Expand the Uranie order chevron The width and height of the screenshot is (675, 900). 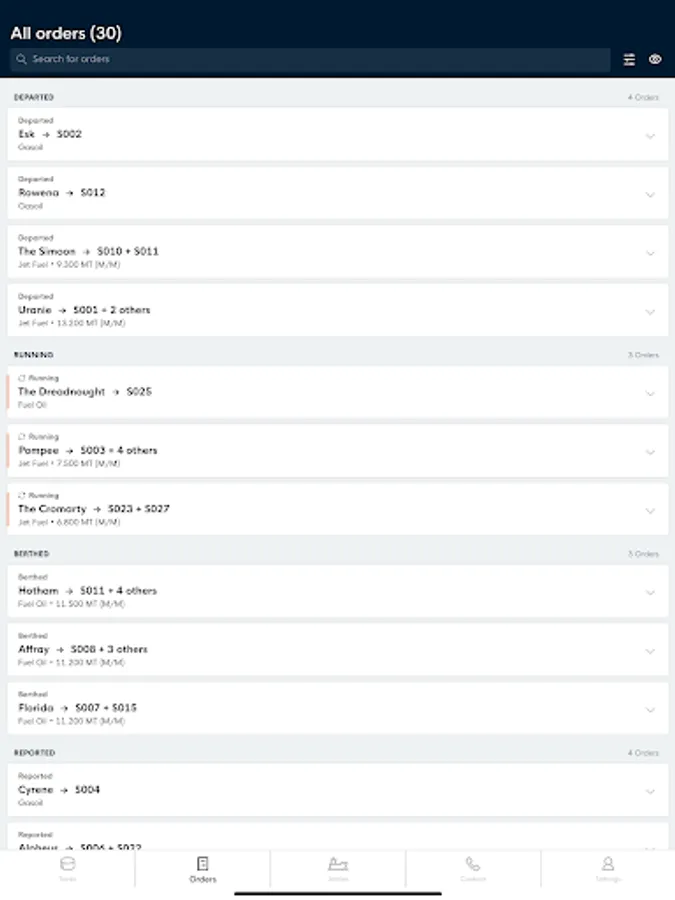coord(650,312)
